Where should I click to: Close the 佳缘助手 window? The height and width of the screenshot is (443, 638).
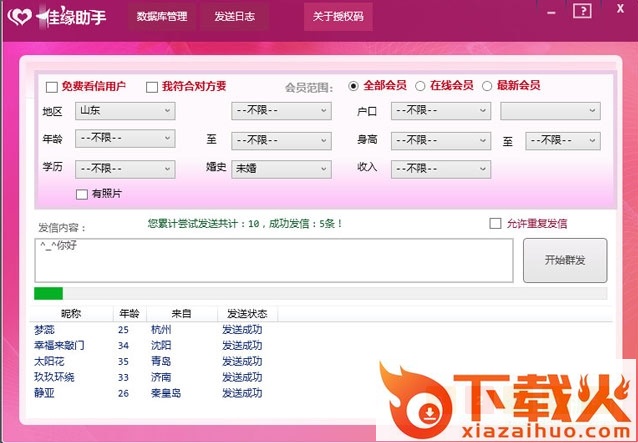(x=620, y=9)
